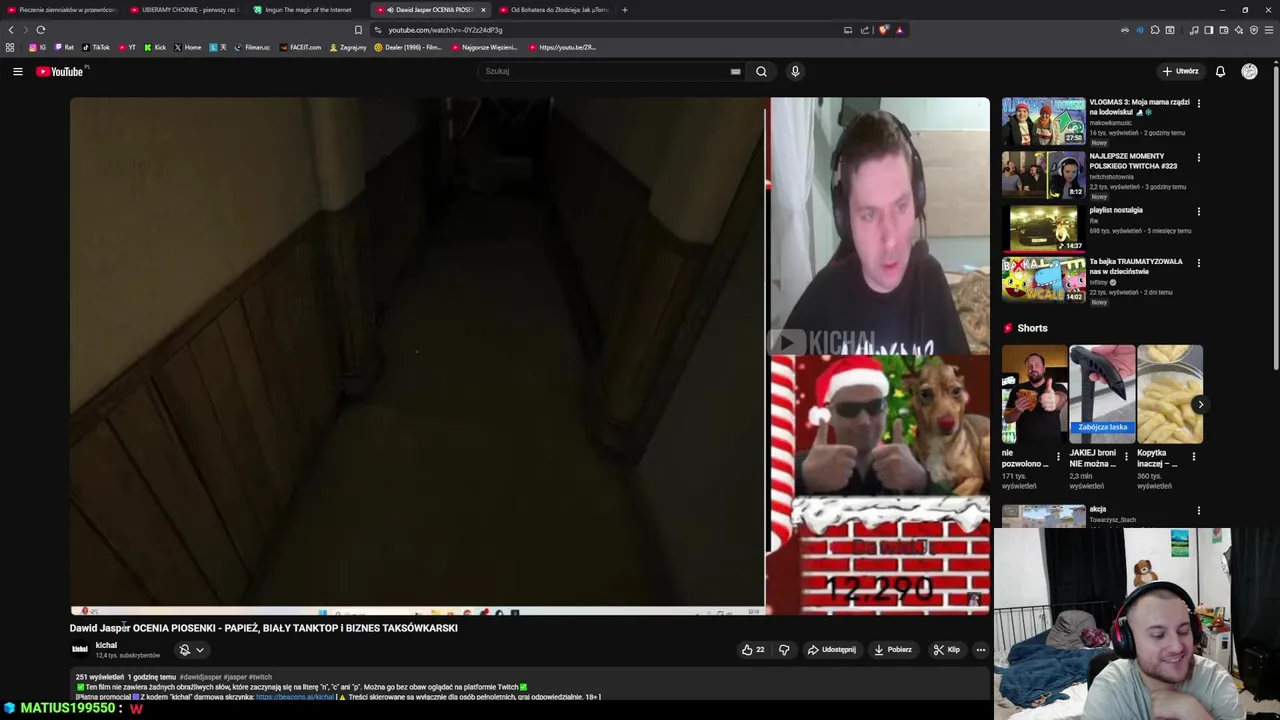This screenshot has height=720, width=1280.
Task: Open VLOGMAS 3 video thumbnail
Action: click(x=1044, y=122)
